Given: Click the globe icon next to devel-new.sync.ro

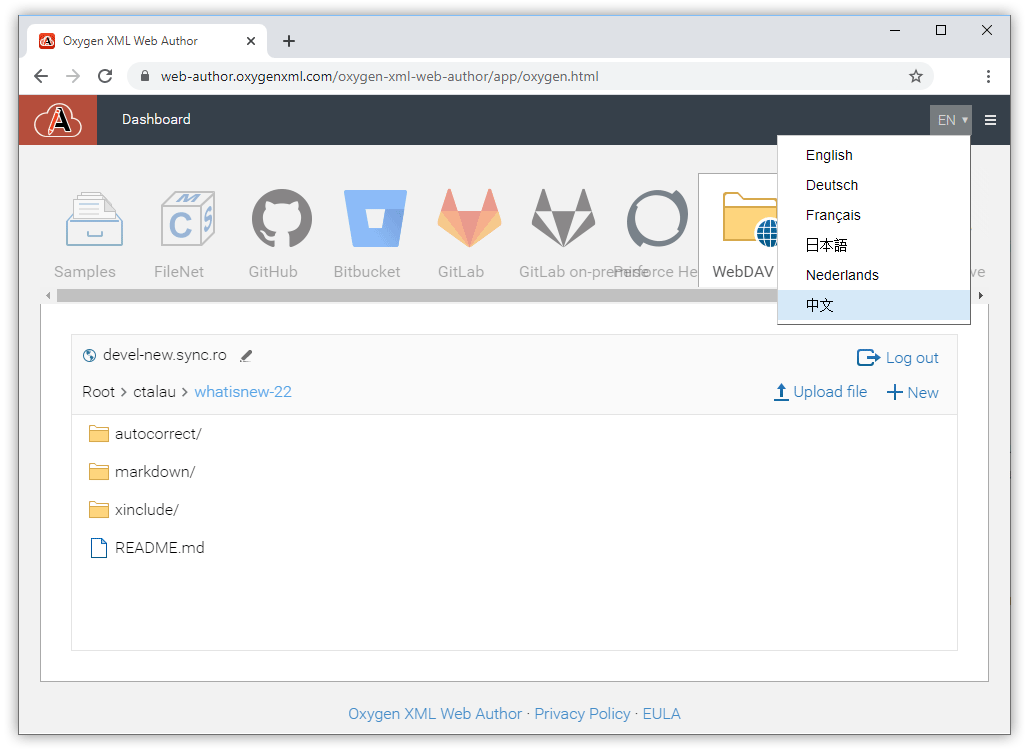Looking at the screenshot, I should pyautogui.click(x=89, y=356).
